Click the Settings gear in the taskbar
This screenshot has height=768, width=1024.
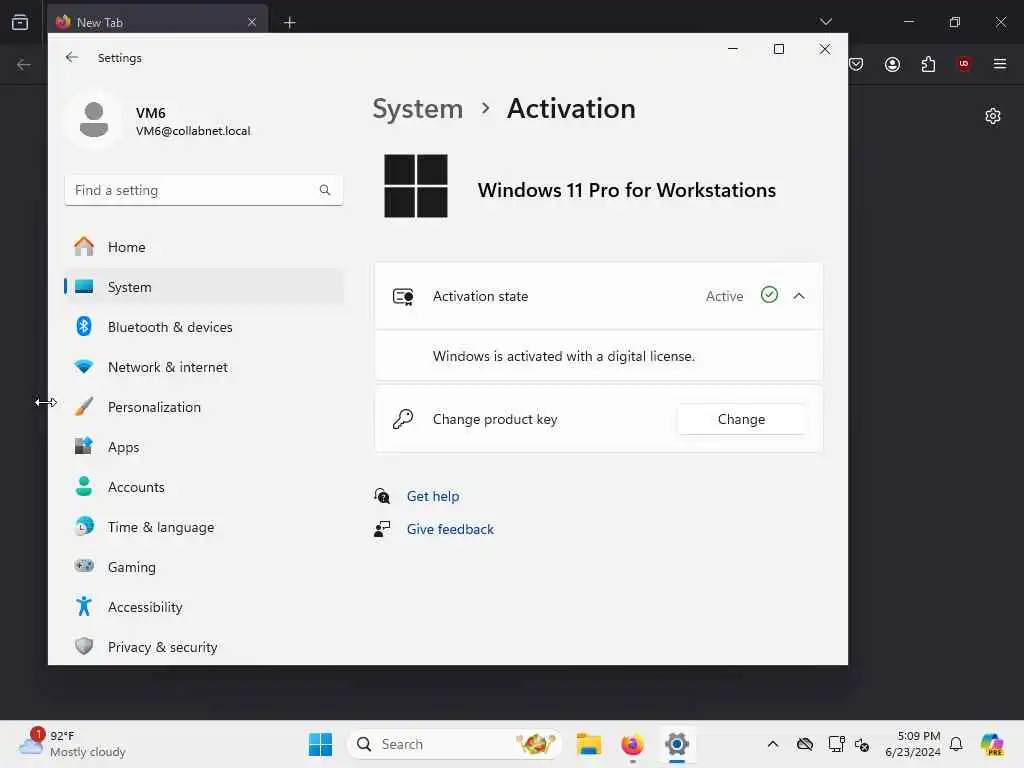tap(677, 744)
